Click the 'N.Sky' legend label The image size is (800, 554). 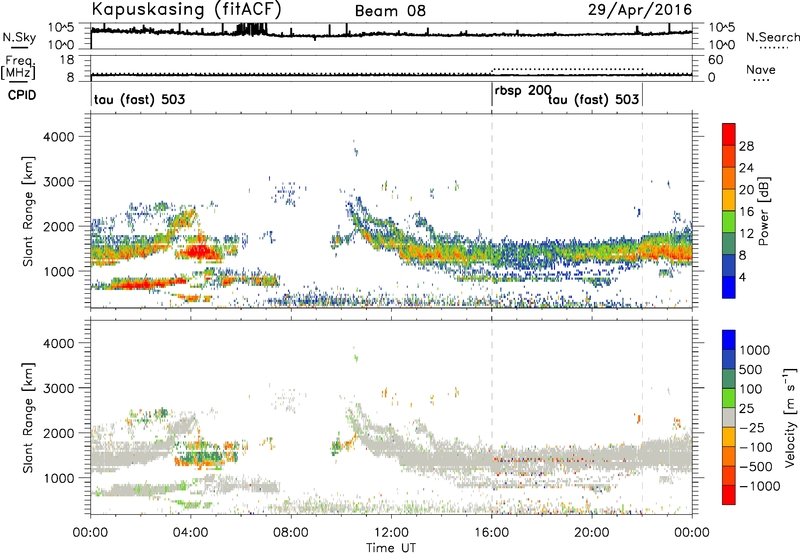19,37
